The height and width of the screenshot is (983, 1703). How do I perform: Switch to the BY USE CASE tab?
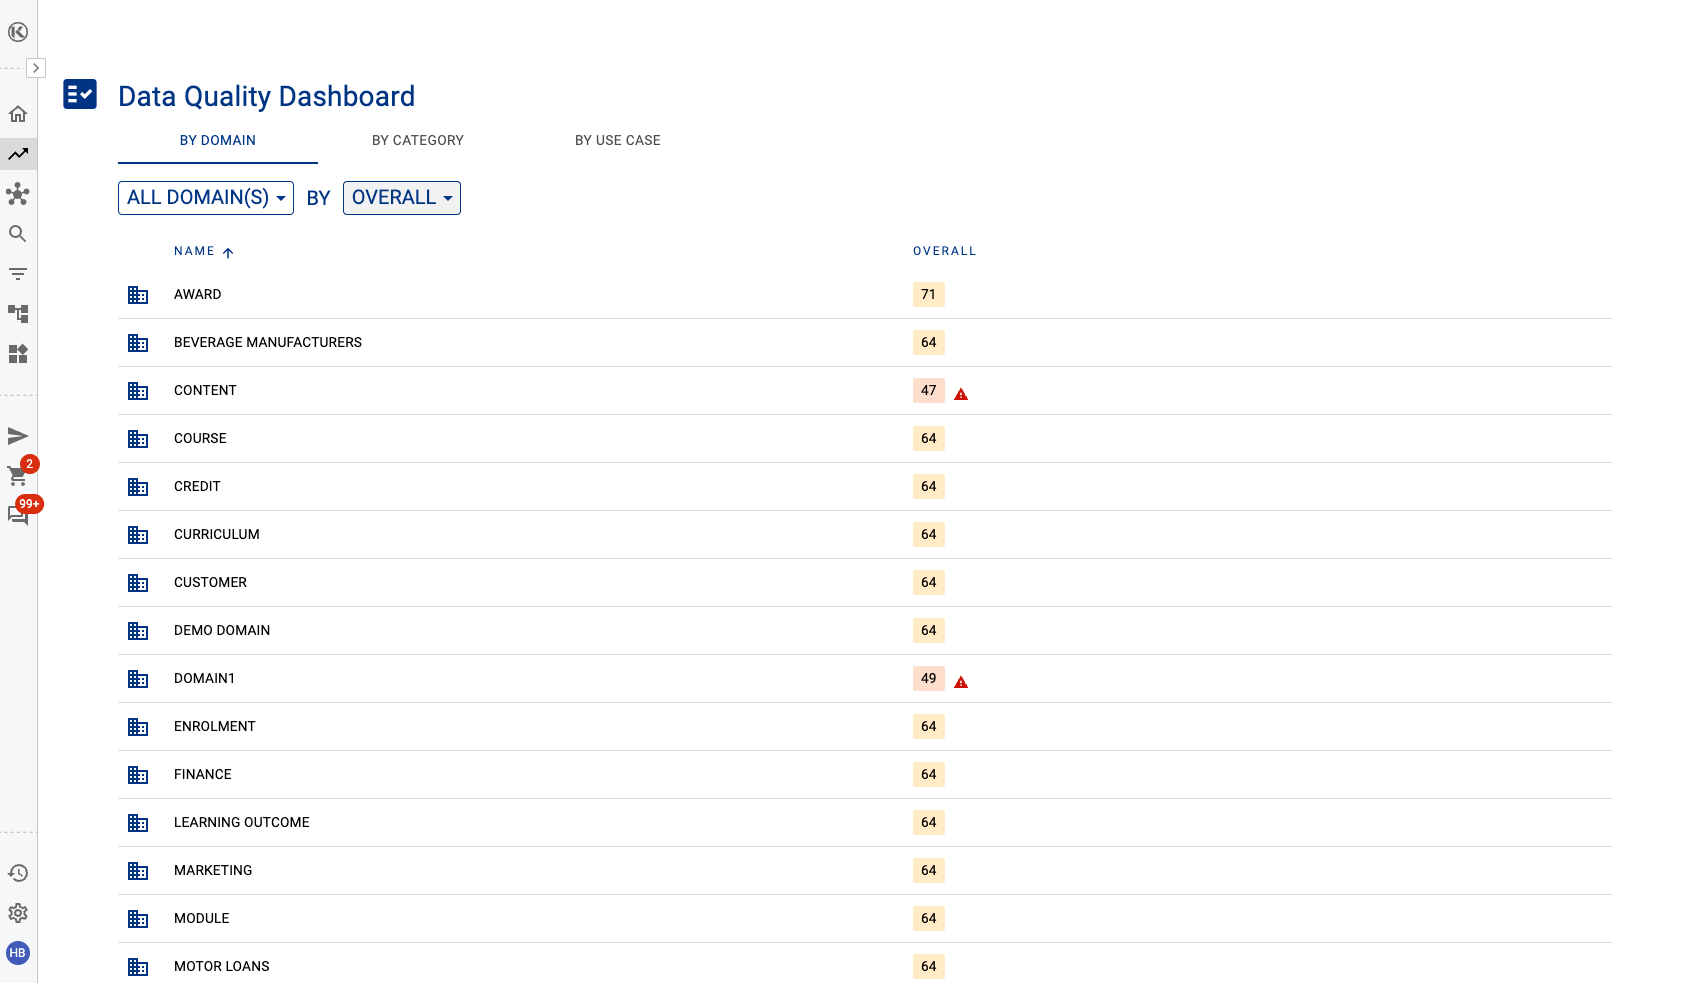(617, 141)
